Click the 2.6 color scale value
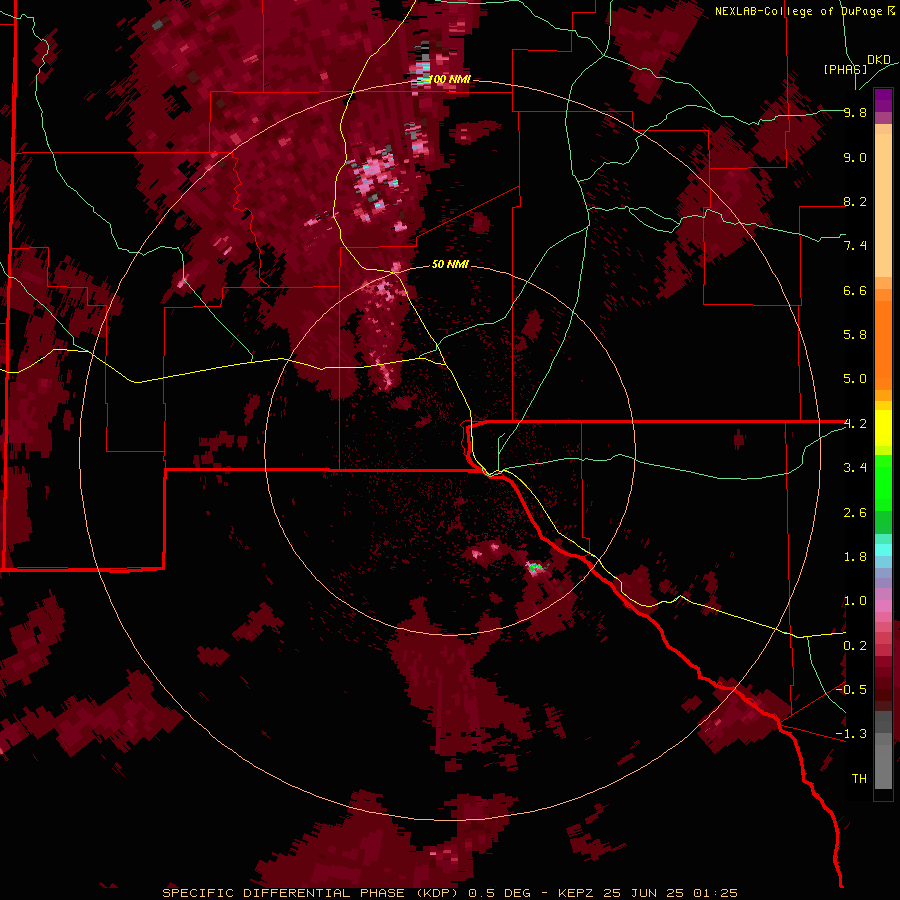 coord(855,513)
